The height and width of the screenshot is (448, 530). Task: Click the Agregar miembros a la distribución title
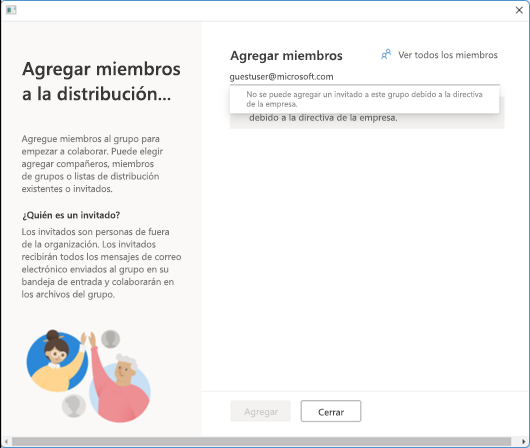pos(101,81)
